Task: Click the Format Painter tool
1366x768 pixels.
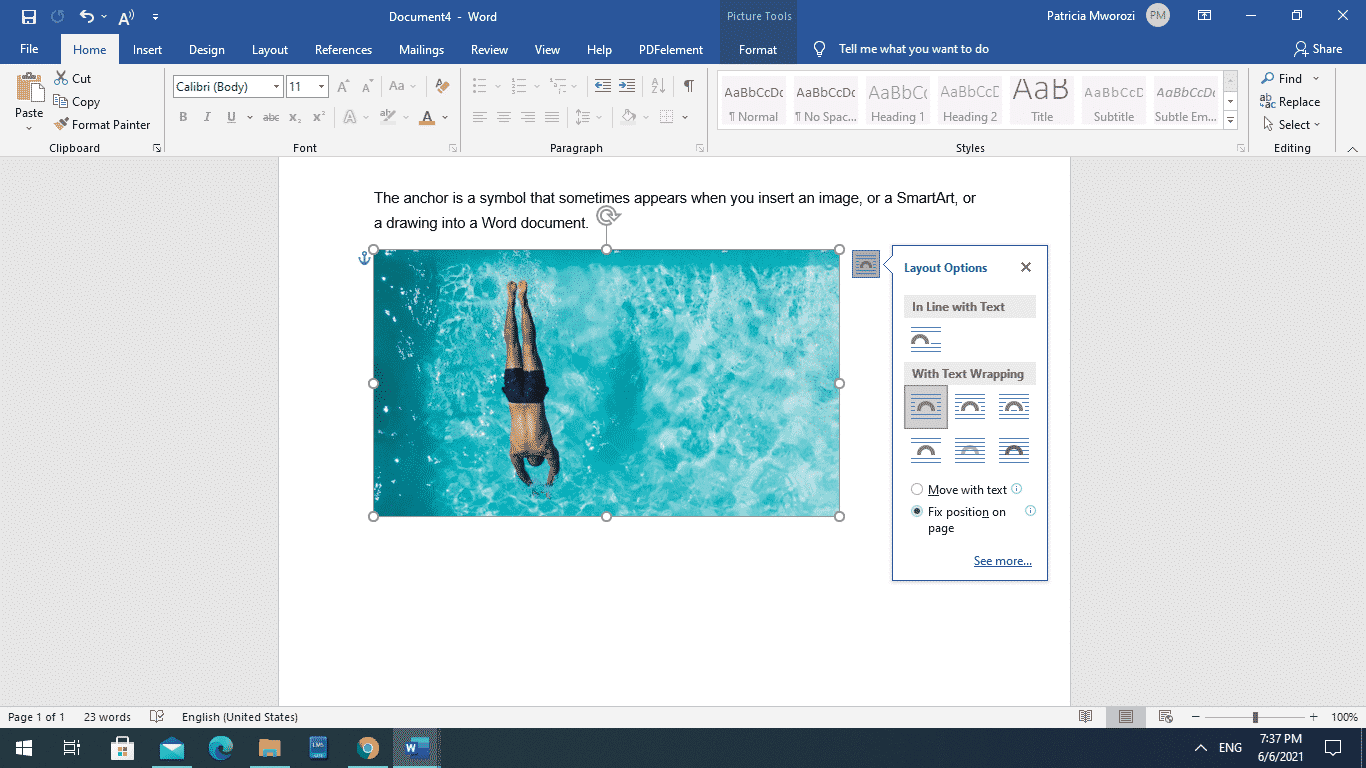Action: click(x=103, y=124)
